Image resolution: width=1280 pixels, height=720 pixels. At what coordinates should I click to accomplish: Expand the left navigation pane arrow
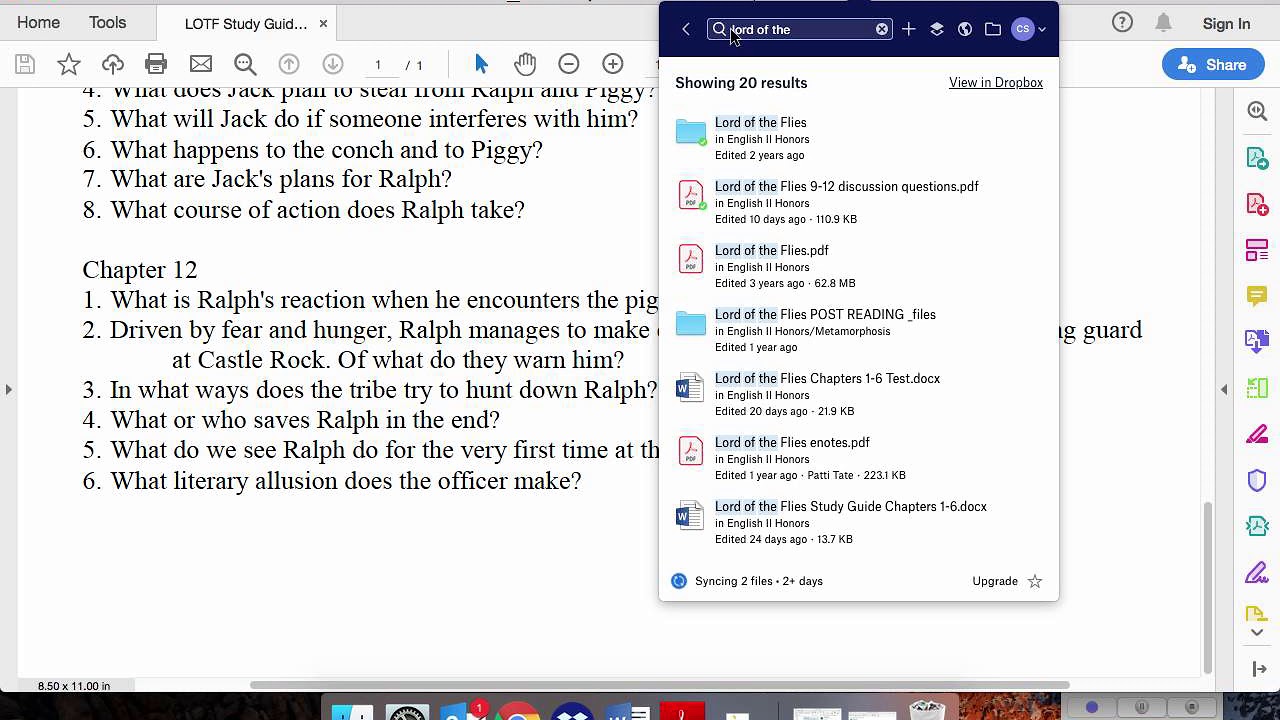click(x=9, y=389)
